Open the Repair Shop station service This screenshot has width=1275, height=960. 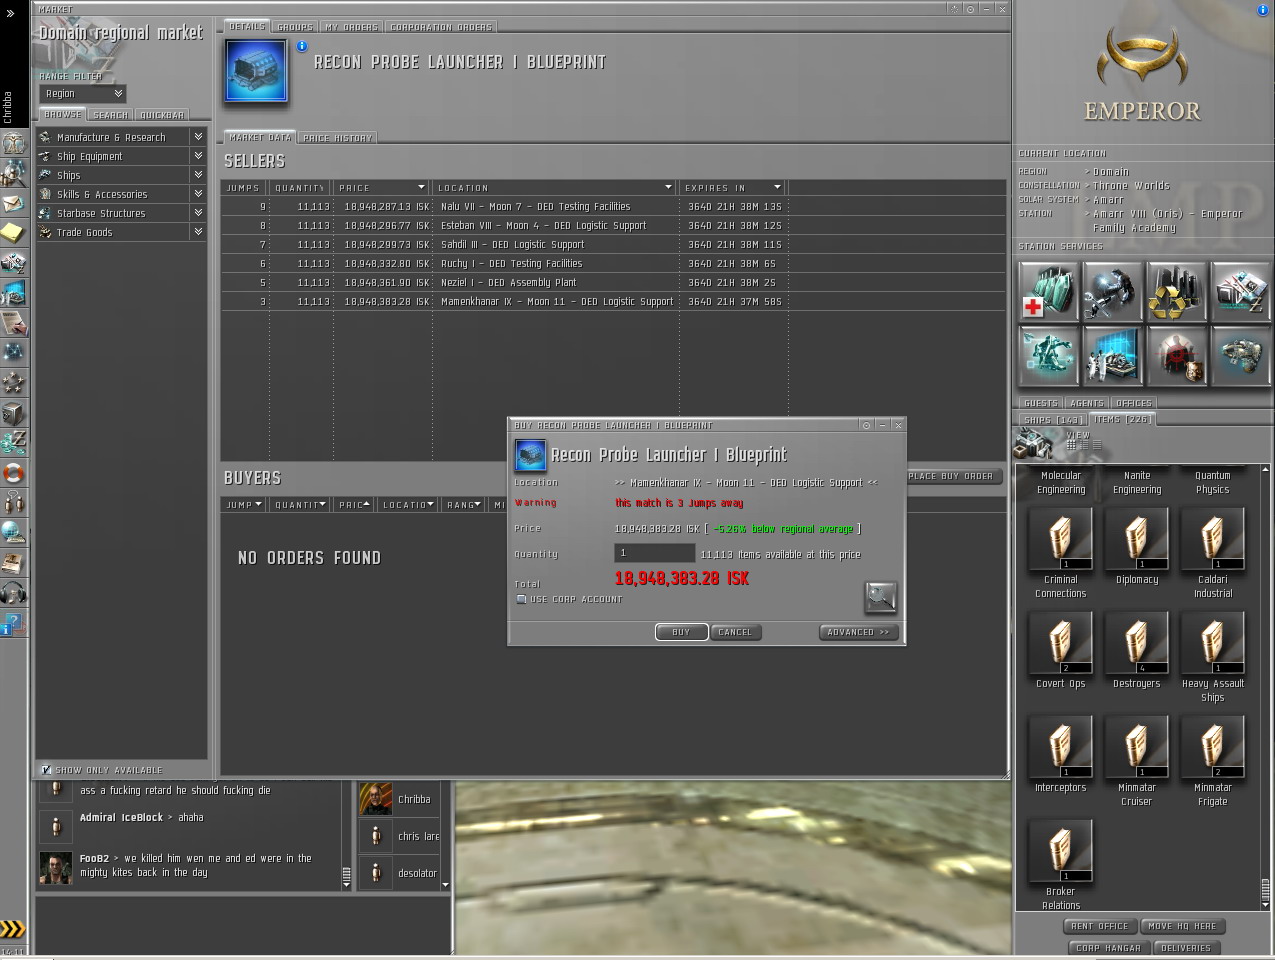1112,291
